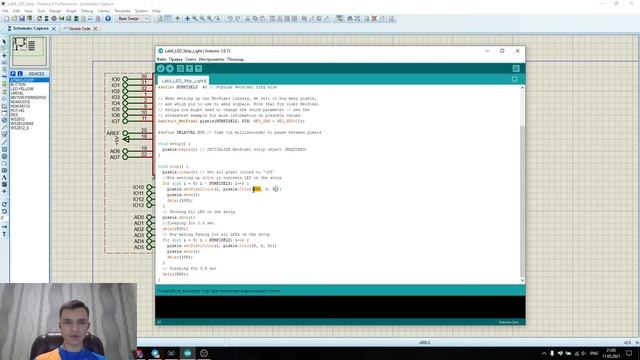Click the Proteus Save Project icon

(22, 19)
